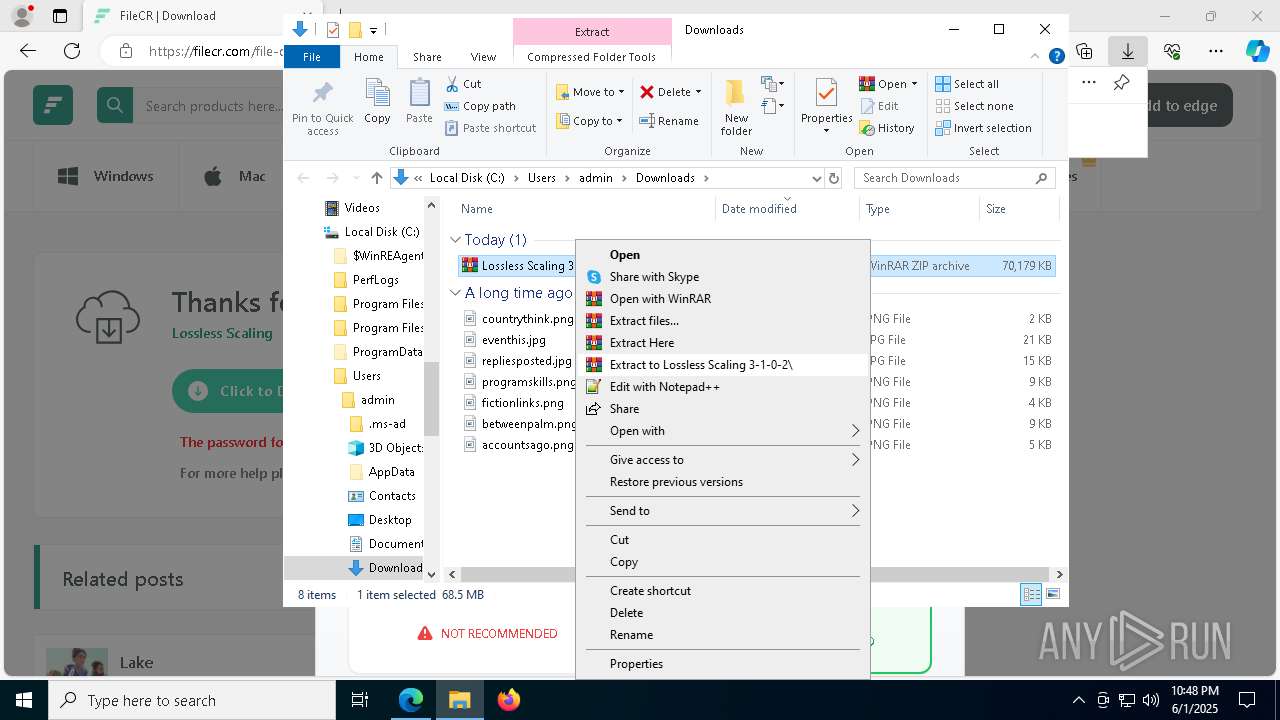Choose Edit with Notepad++ menu entry
Screen dimensions: 1280x720
pyautogui.click(x=724, y=387)
